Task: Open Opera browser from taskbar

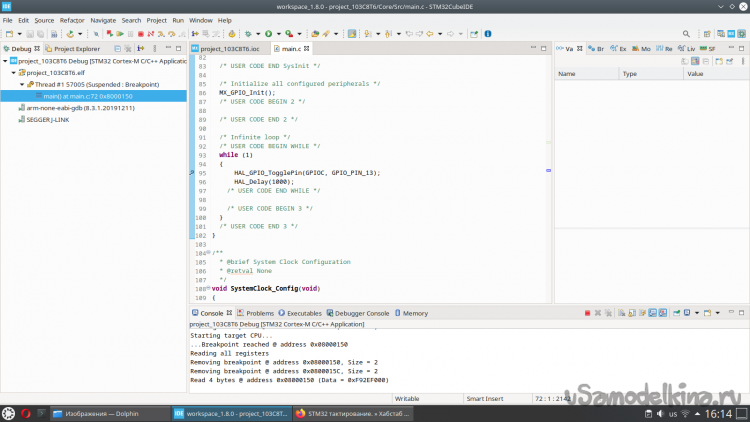Action: tap(27, 413)
